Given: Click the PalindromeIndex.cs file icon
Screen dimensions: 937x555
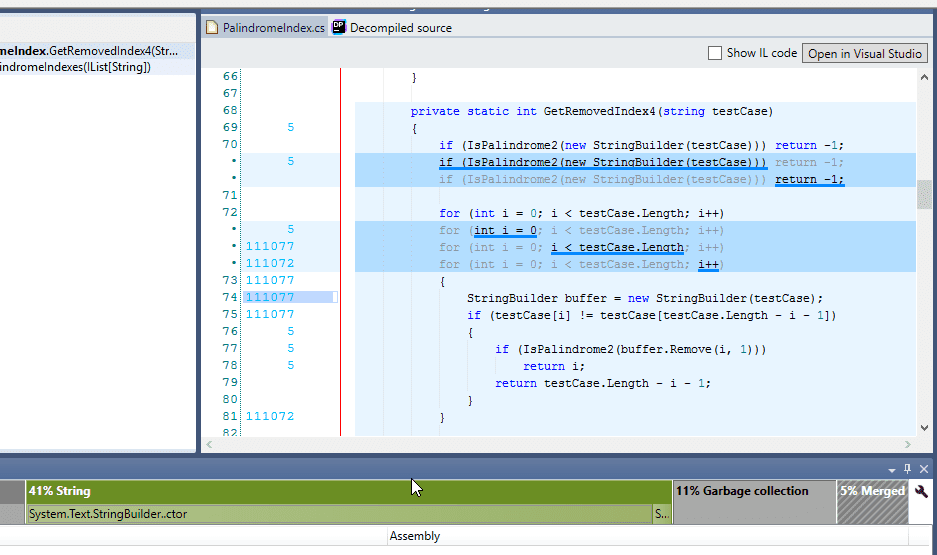Looking at the screenshot, I should (x=212, y=28).
